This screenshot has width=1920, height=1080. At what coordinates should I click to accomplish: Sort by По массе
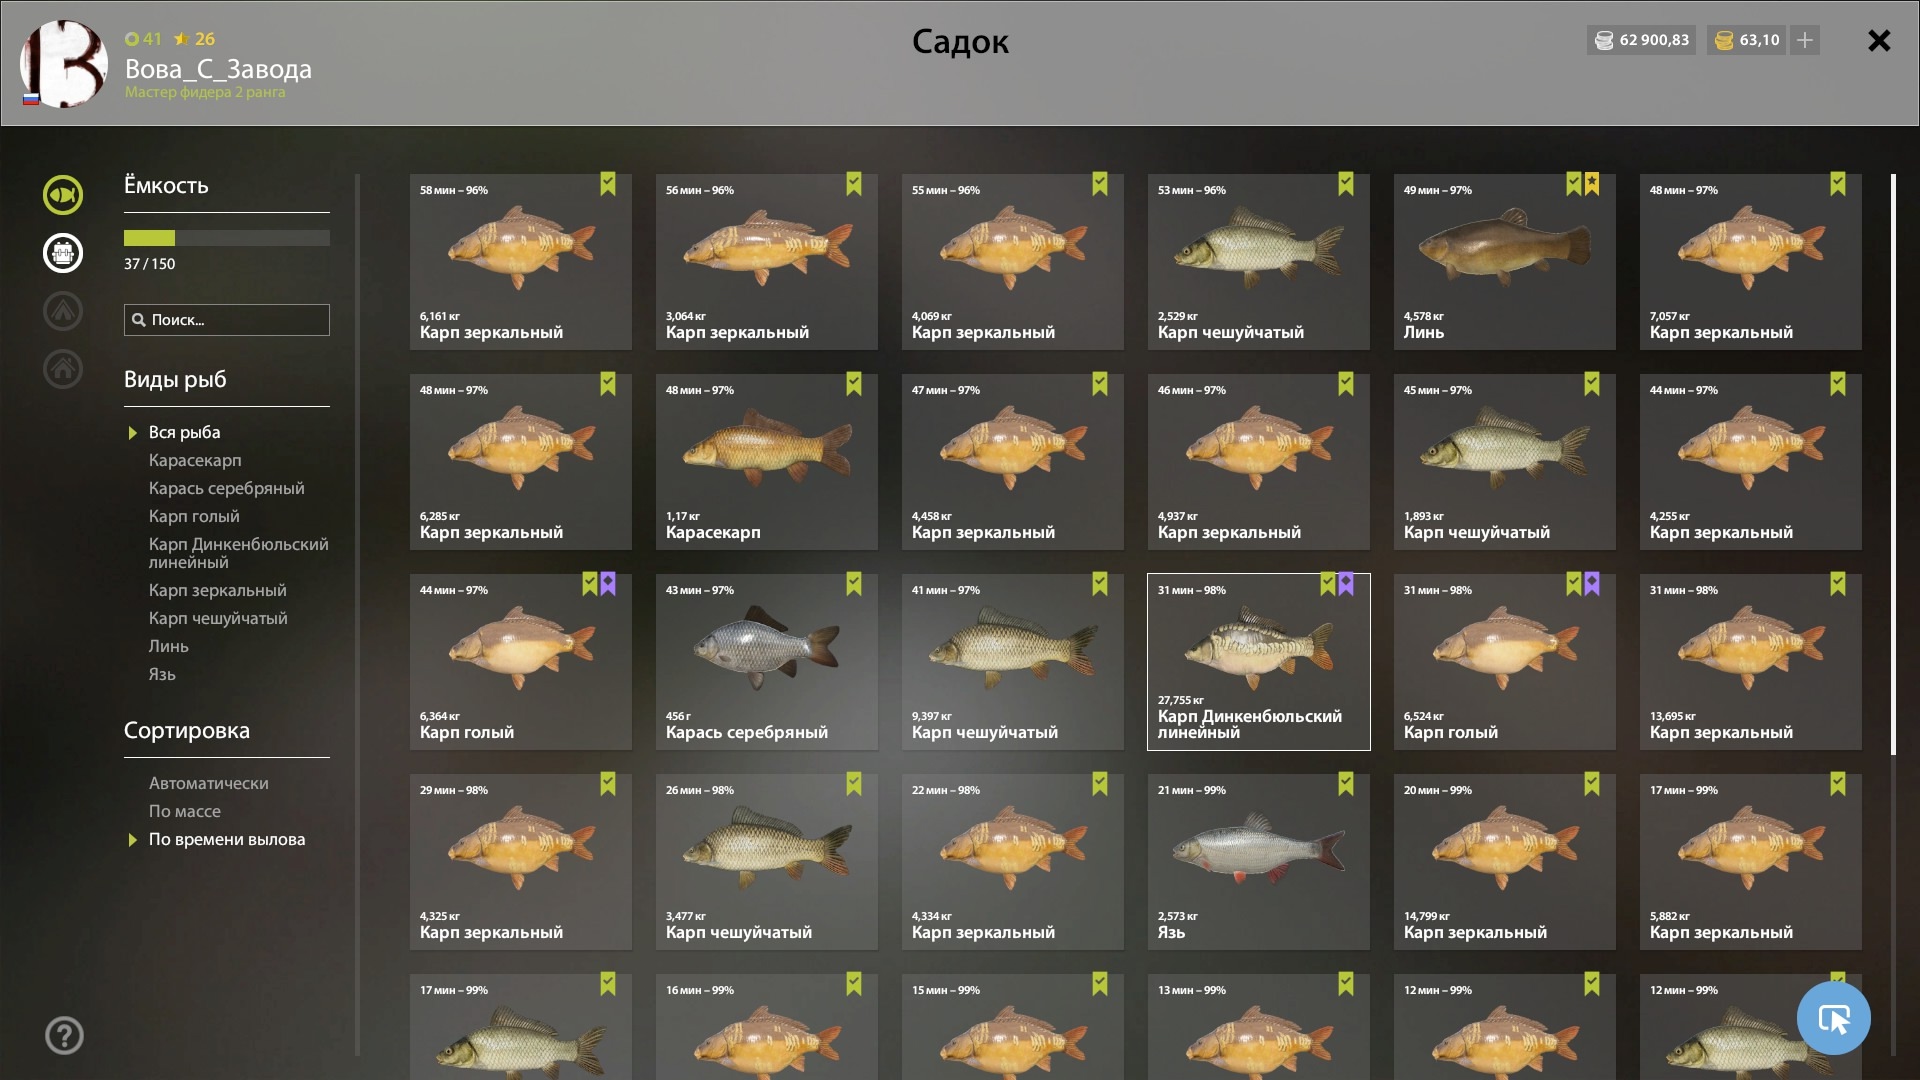pyautogui.click(x=185, y=811)
